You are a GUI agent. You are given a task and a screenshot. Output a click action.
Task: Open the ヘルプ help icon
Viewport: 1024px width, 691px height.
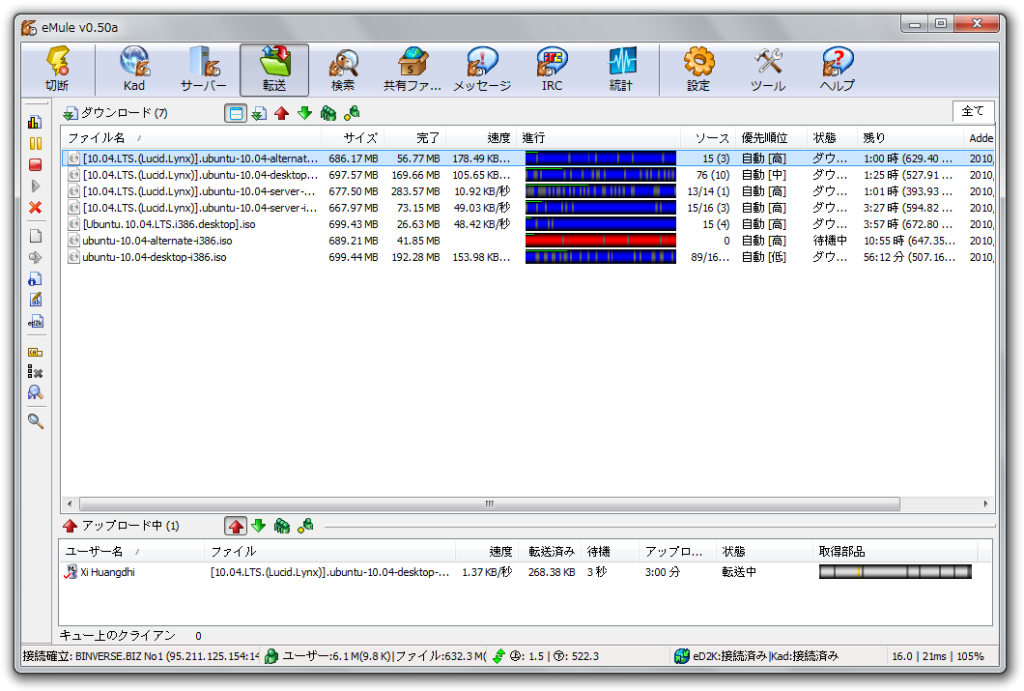pos(837,69)
